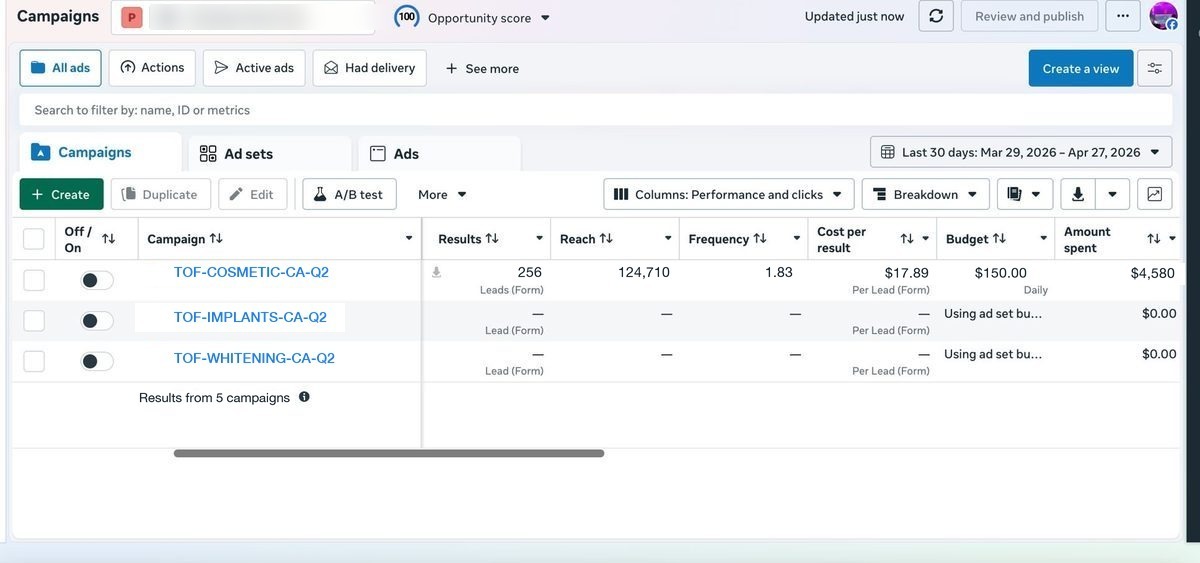Sort campaigns by Campaign name
1200x563 pixels.
coord(216,239)
